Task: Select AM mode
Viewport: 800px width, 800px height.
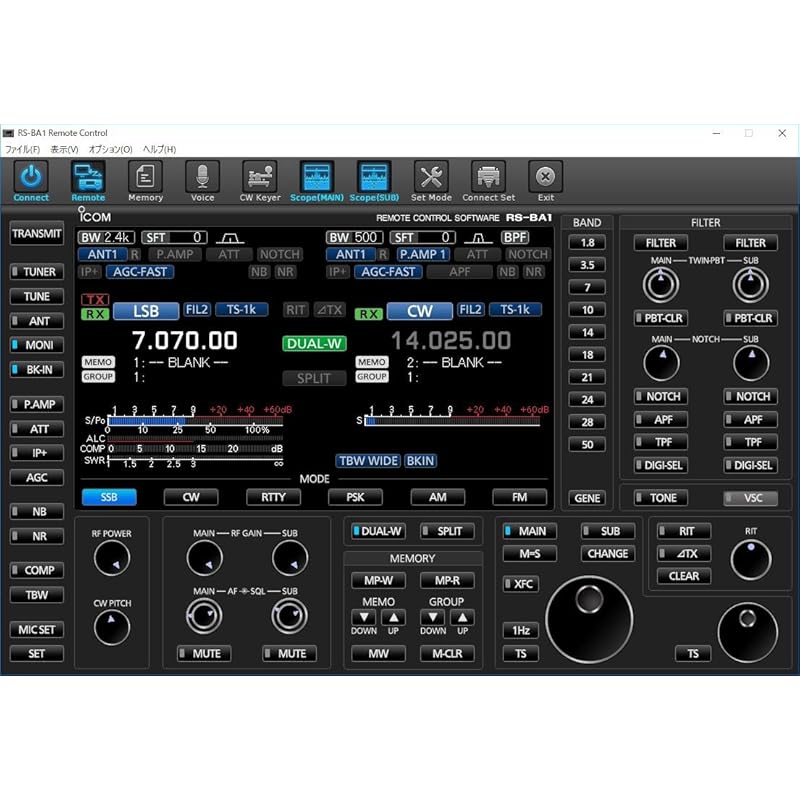Action: click(x=438, y=497)
